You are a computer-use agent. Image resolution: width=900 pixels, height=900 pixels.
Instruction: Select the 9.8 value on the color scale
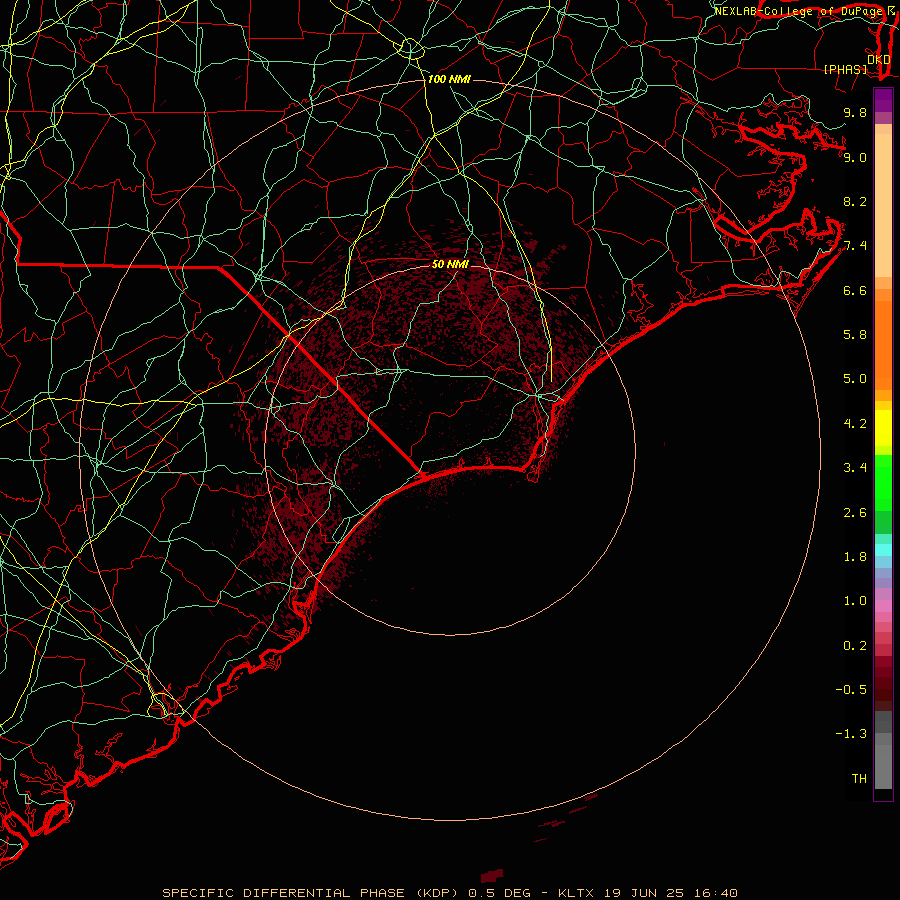(855, 112)
